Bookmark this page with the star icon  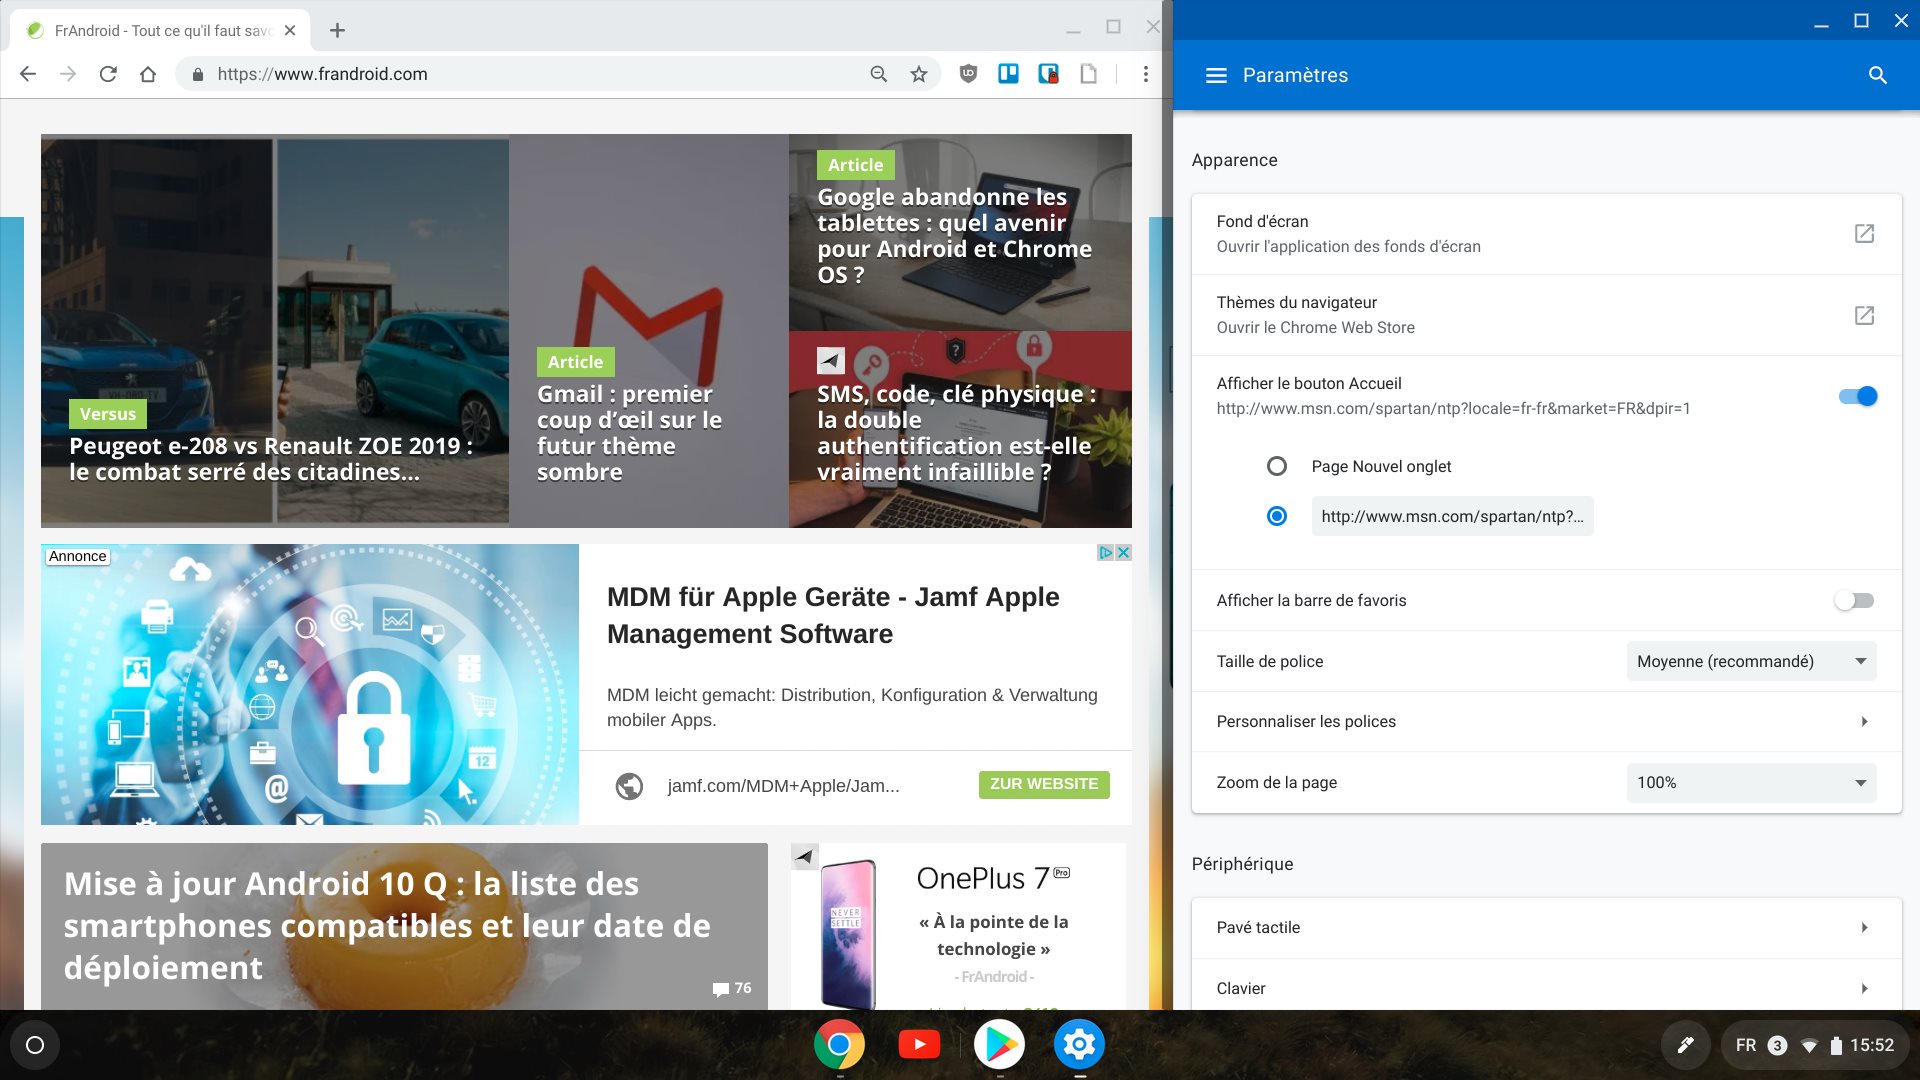click(919, 74)
